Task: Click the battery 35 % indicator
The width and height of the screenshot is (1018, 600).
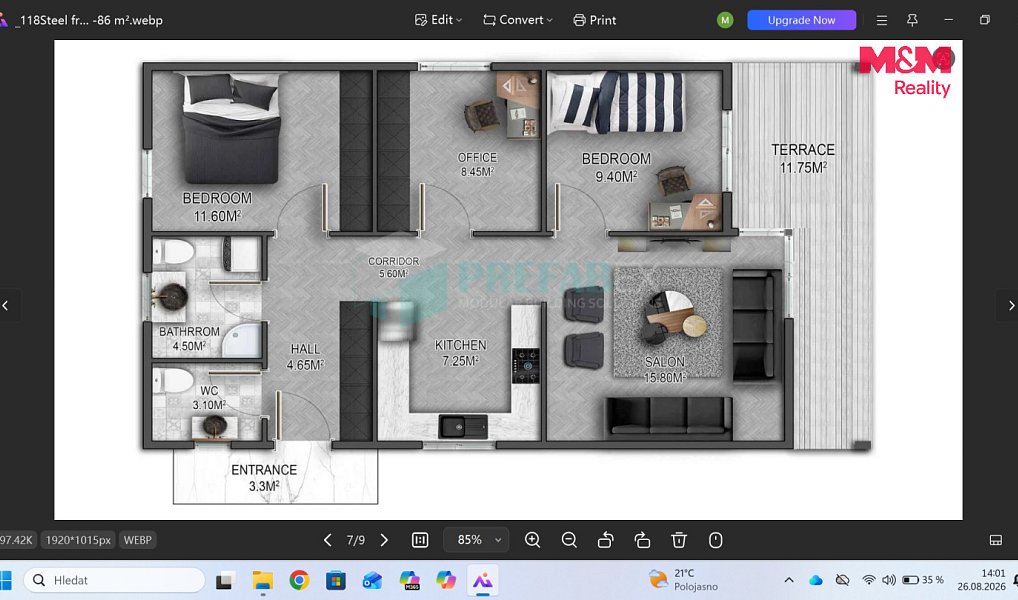Action: [923, 580]
